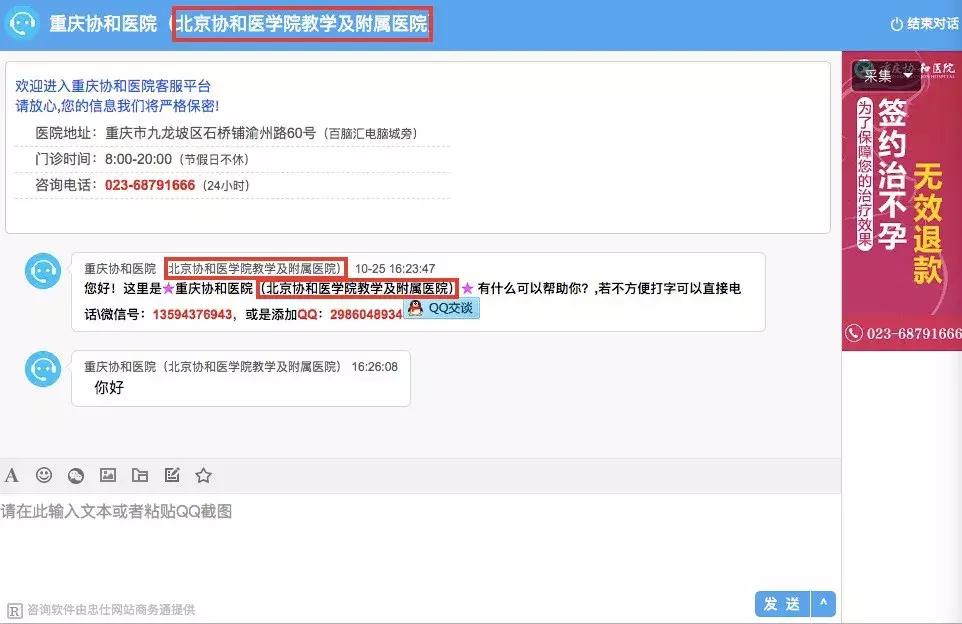Open the emoticon picker icon
Screen dimensions: 962x624
tap(45, 475)
